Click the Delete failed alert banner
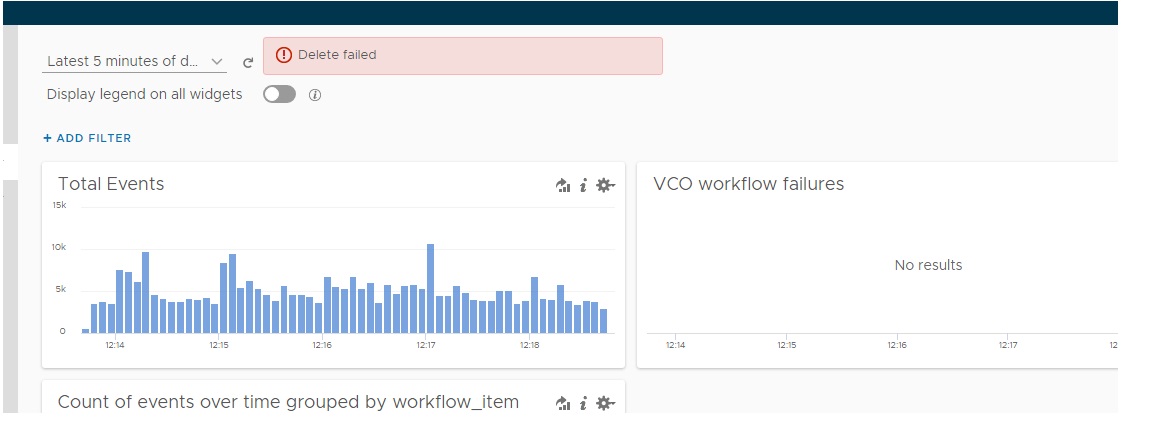Screen dimensions: 1152x435 pos(462,56)
